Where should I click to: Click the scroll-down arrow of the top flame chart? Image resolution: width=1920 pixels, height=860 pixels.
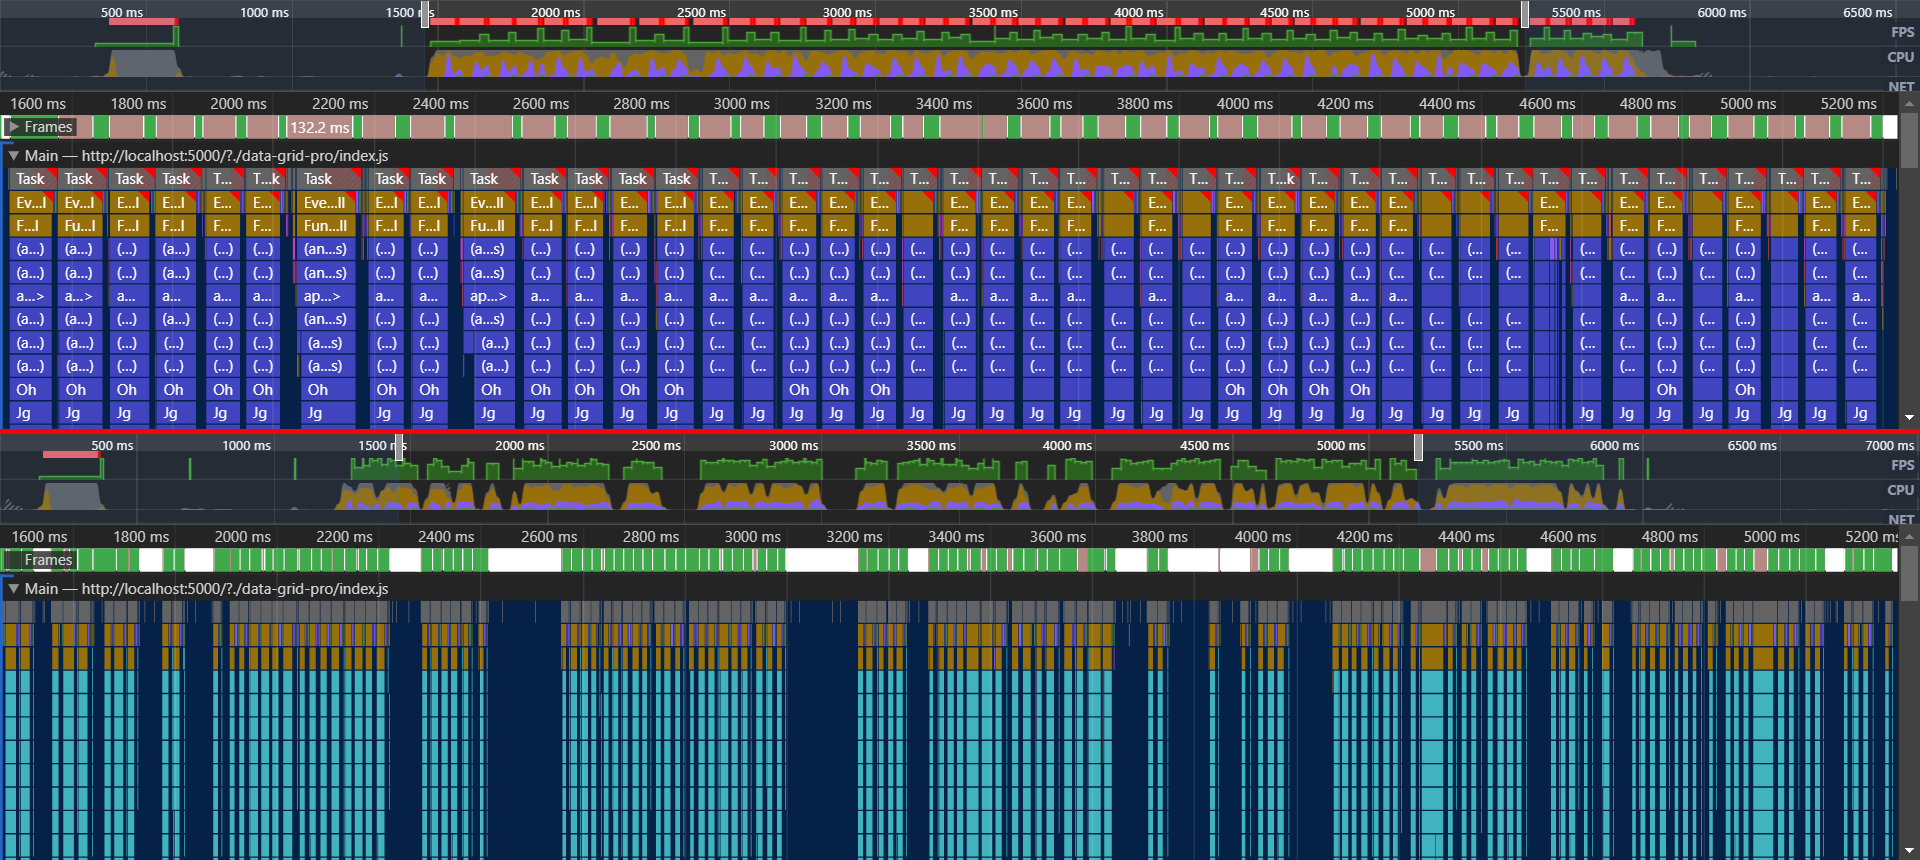[x=1909, y=417]
